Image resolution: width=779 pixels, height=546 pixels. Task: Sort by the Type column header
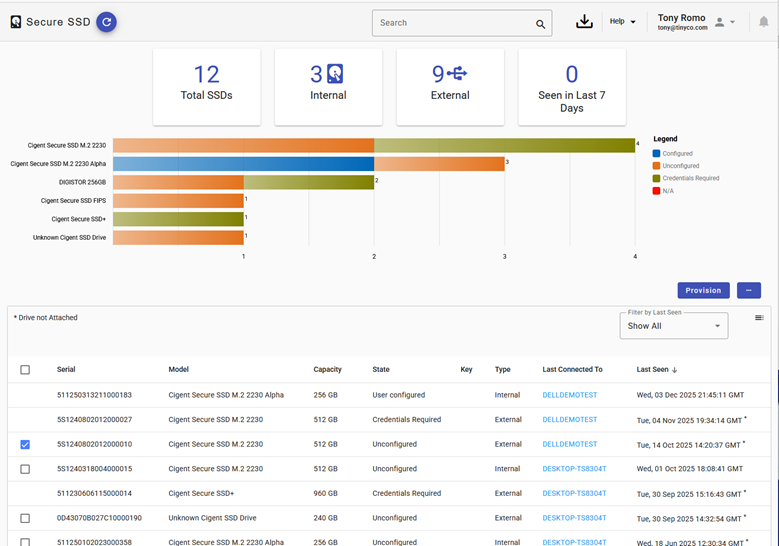pos(502,369)
